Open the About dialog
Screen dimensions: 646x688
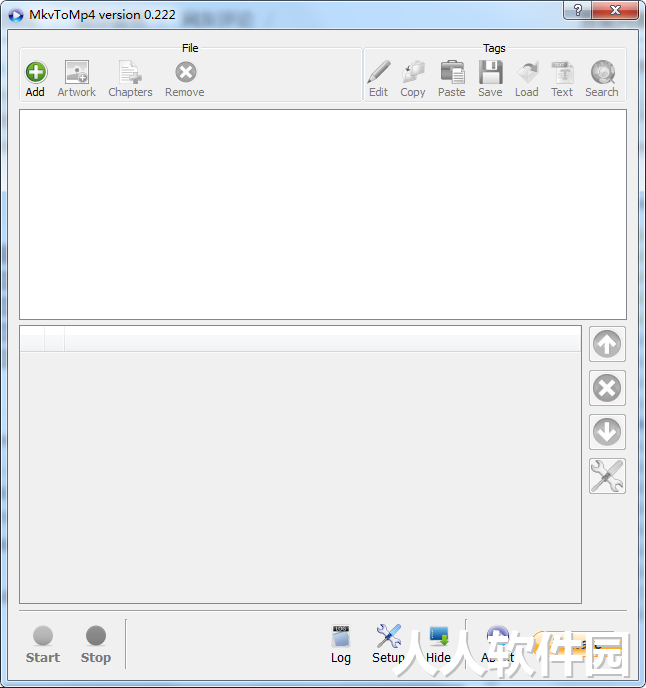pyautogui.click(x=498, y=645)
